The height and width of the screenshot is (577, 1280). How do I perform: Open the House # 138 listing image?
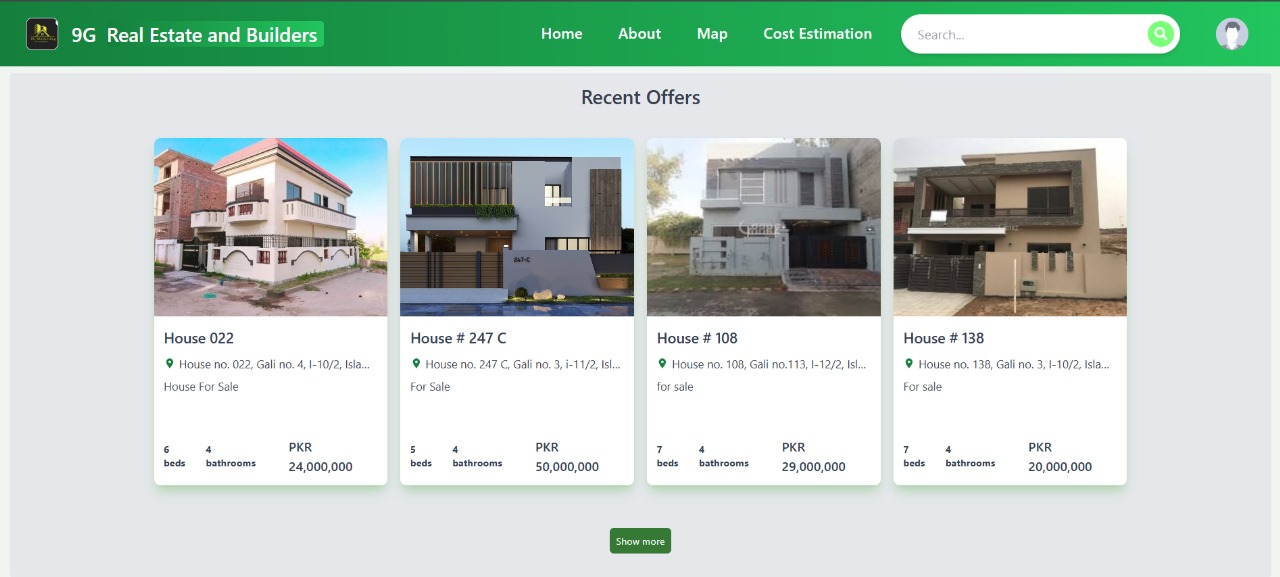point(1010,227)
